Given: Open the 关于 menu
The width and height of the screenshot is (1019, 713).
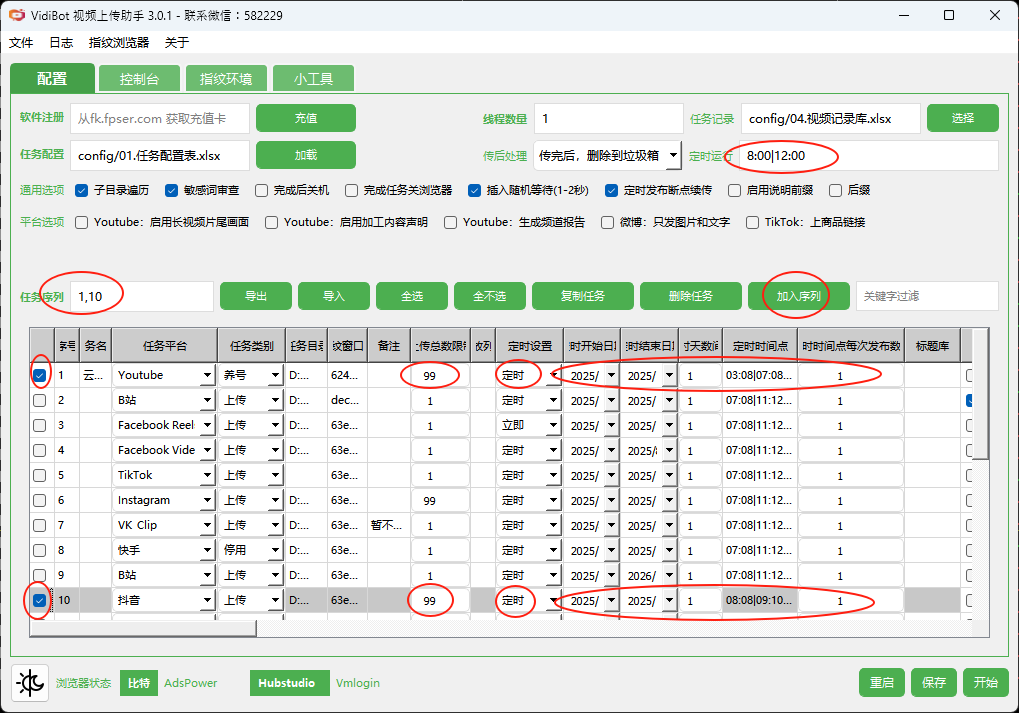Looking at the screenshot, I should 177,42.
